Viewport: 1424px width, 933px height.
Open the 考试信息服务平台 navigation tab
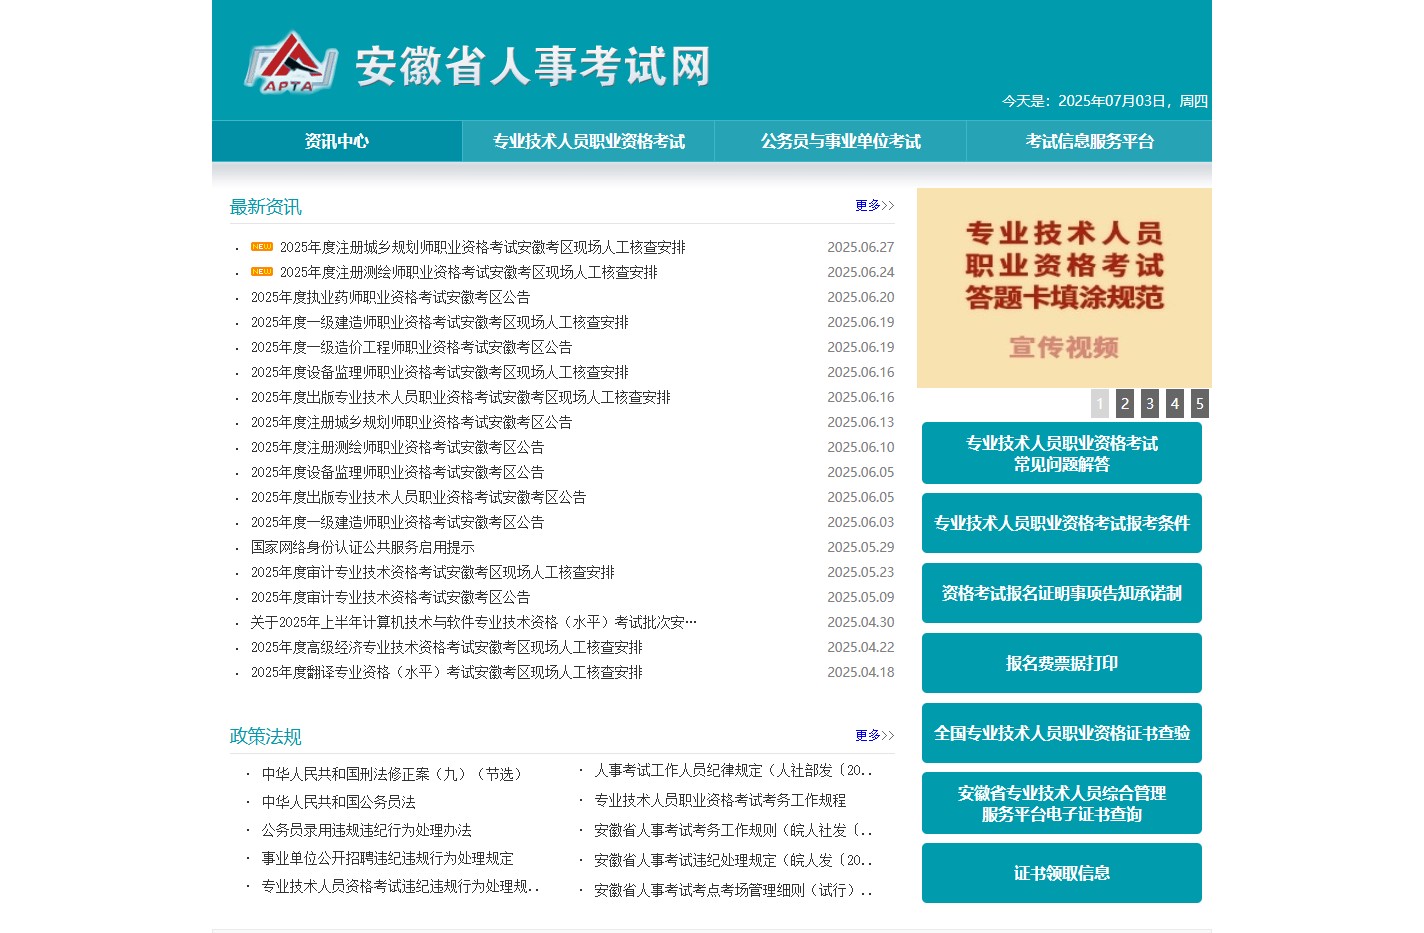tap(1089, 141)
